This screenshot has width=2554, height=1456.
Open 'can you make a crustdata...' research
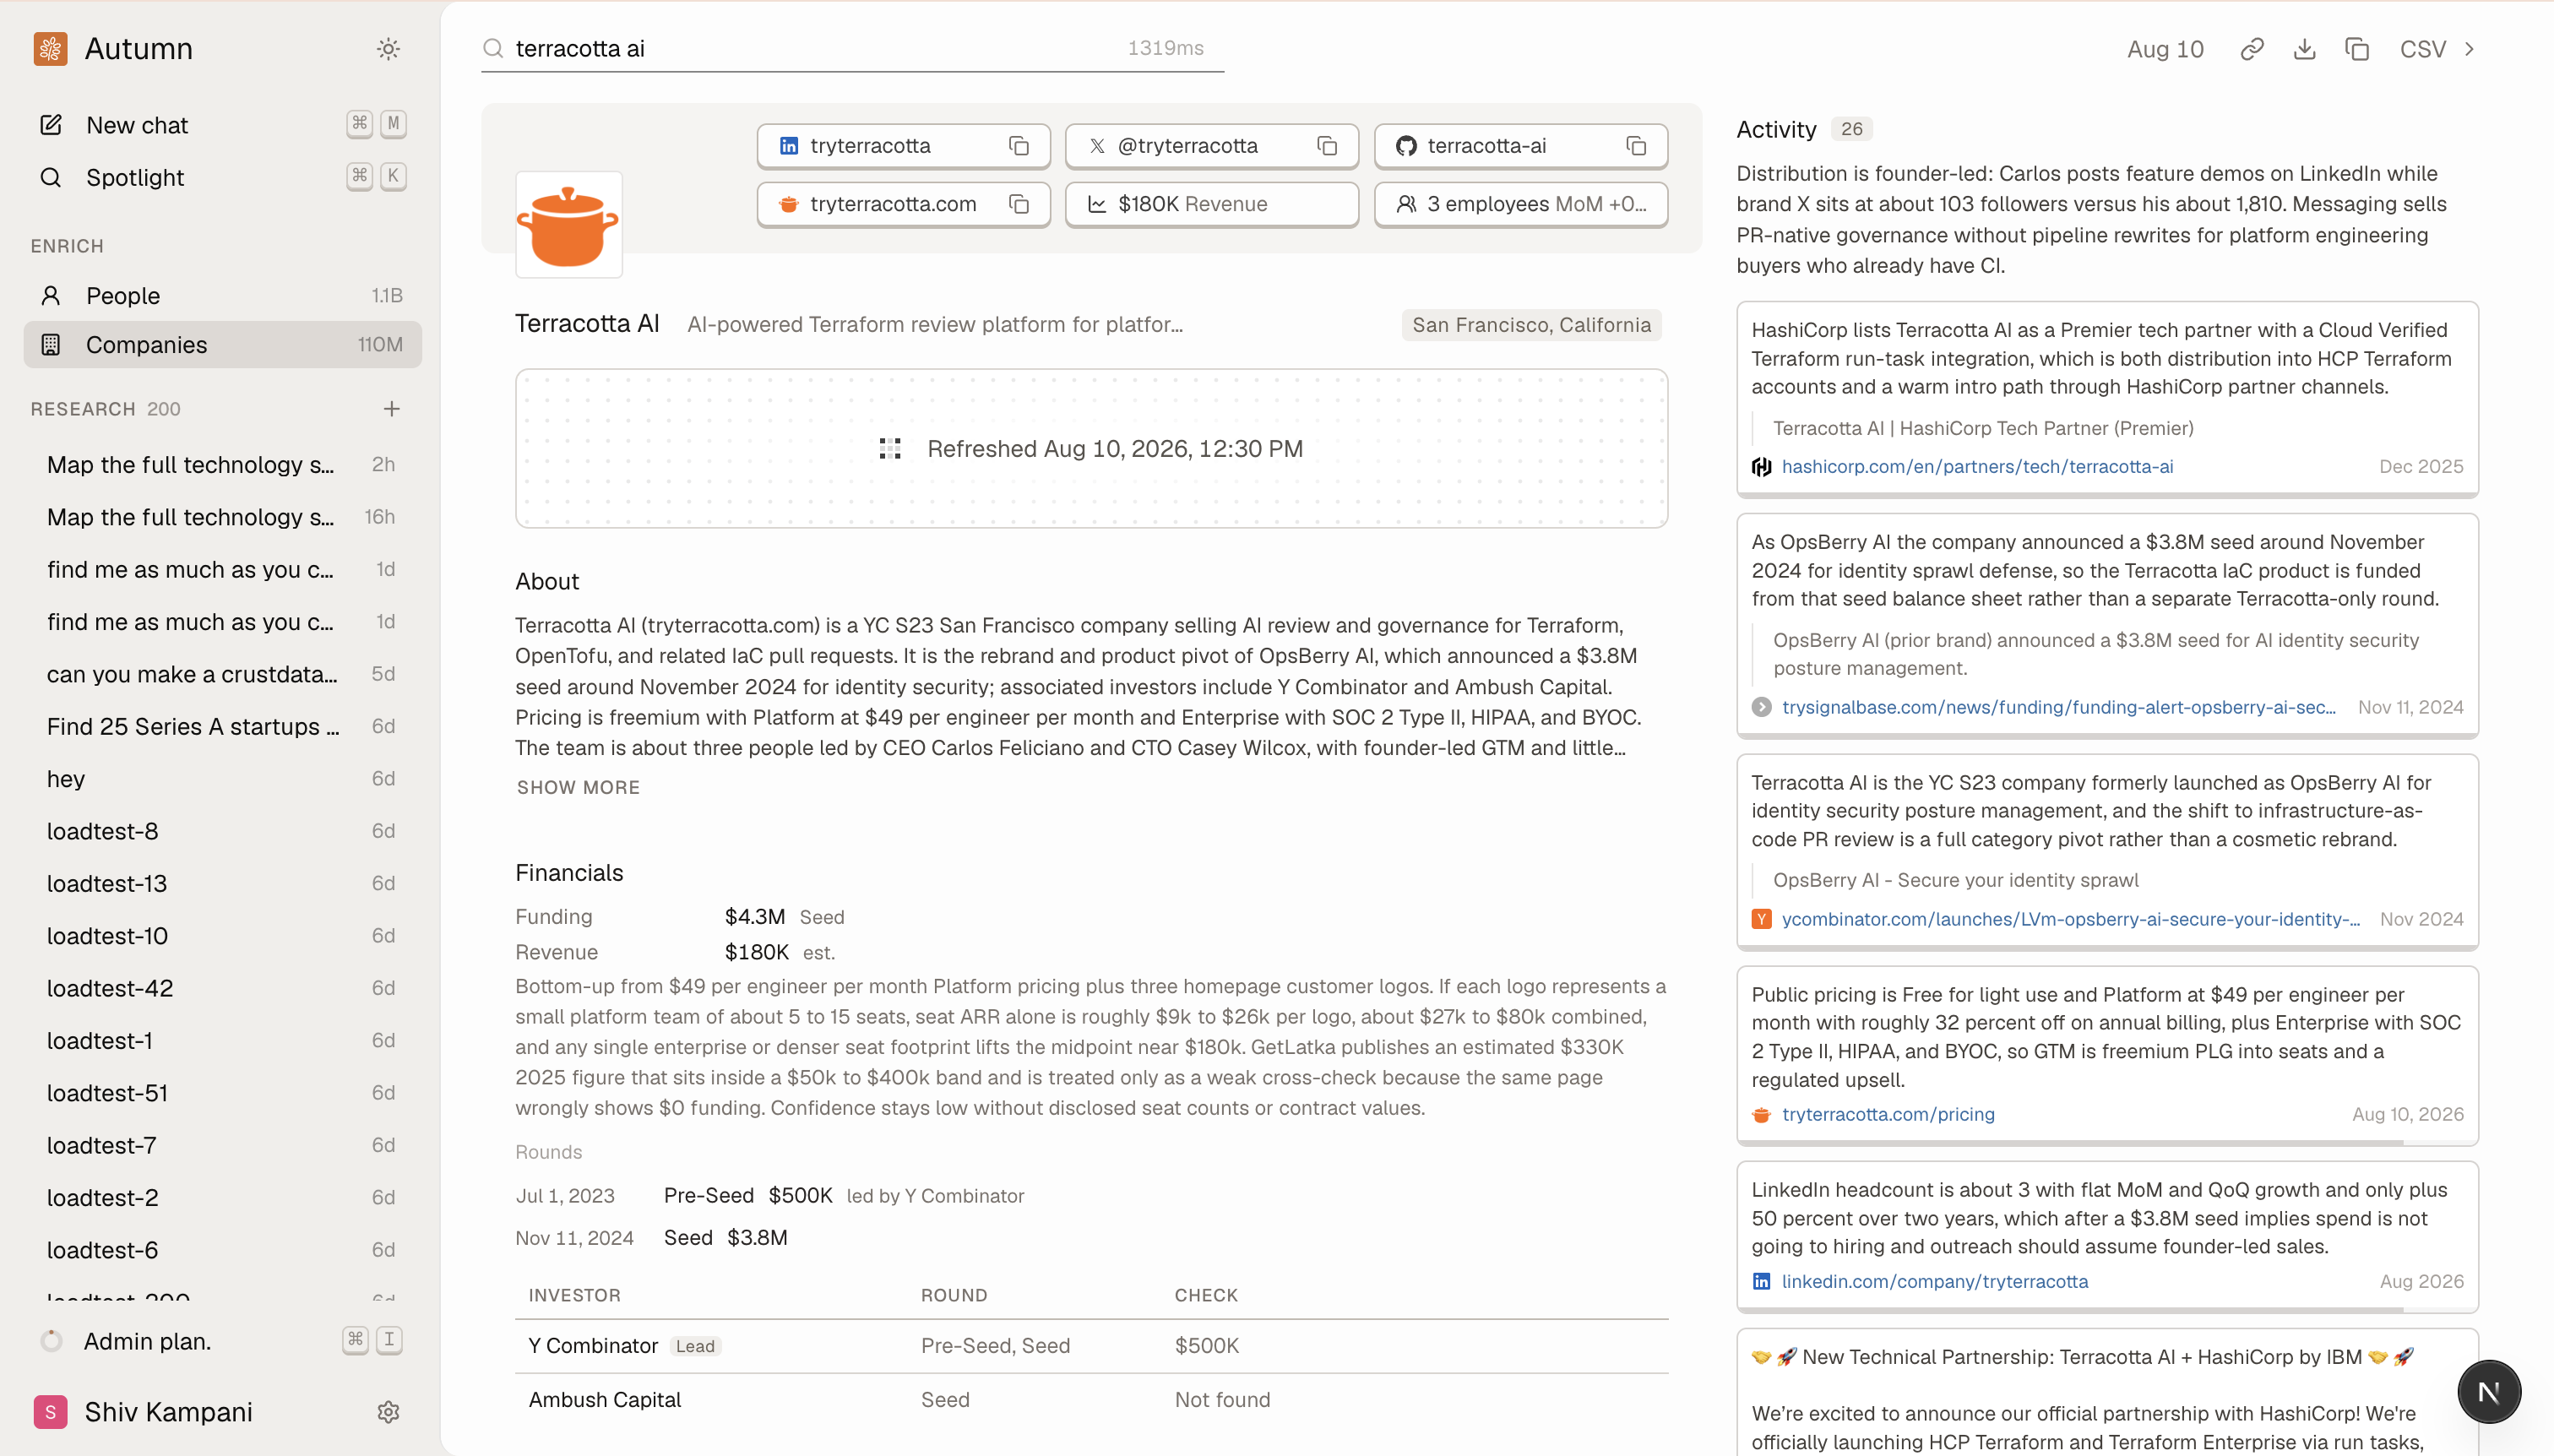click(222, 673)
